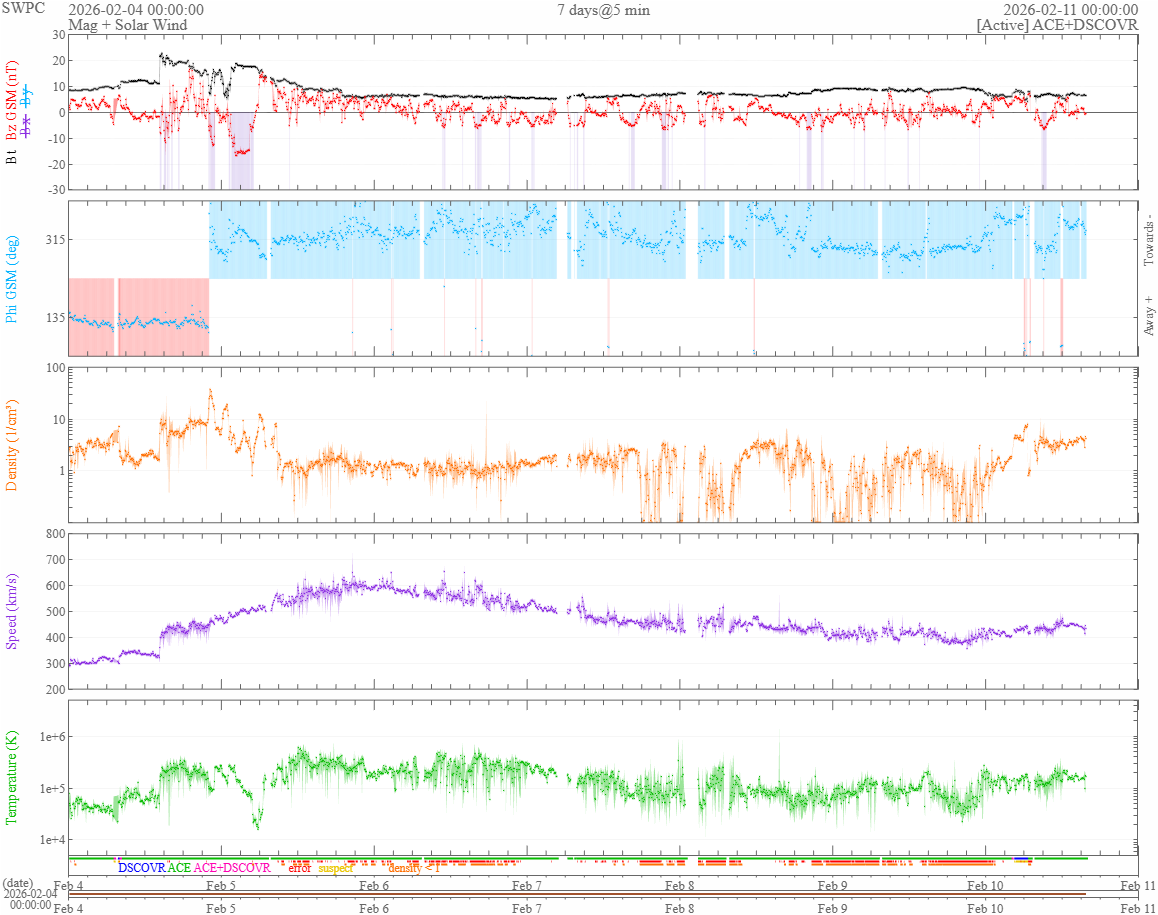Click the end timestamp 2026-02-11 00:00:00
This screenshot has height=915, width=1158.
coord(1070,10)
